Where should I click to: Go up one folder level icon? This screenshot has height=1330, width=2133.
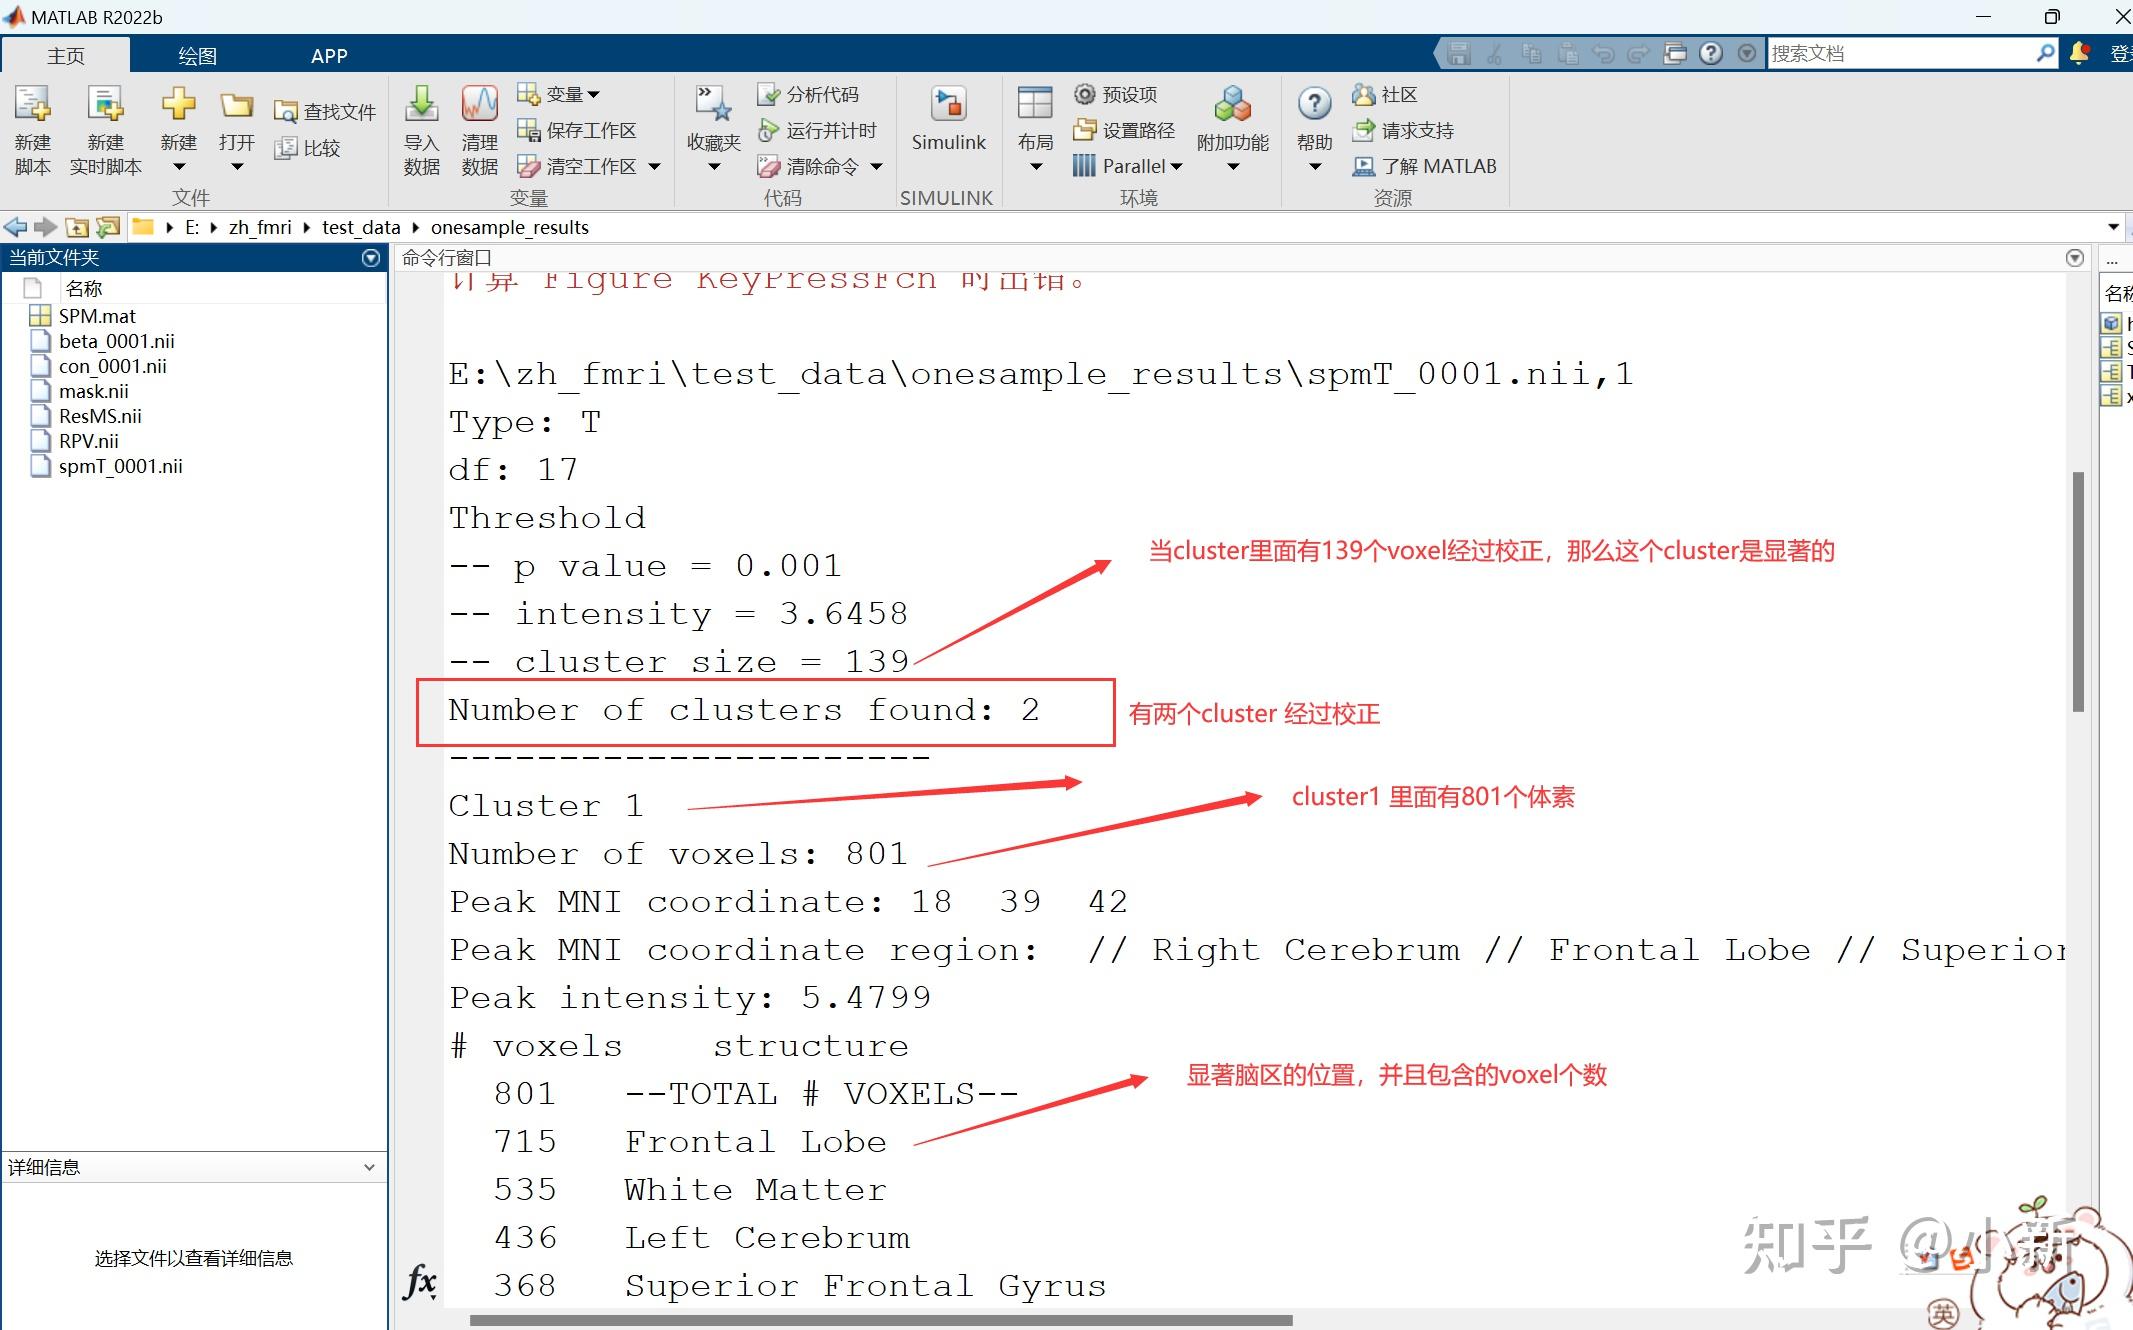pos(77,227)
